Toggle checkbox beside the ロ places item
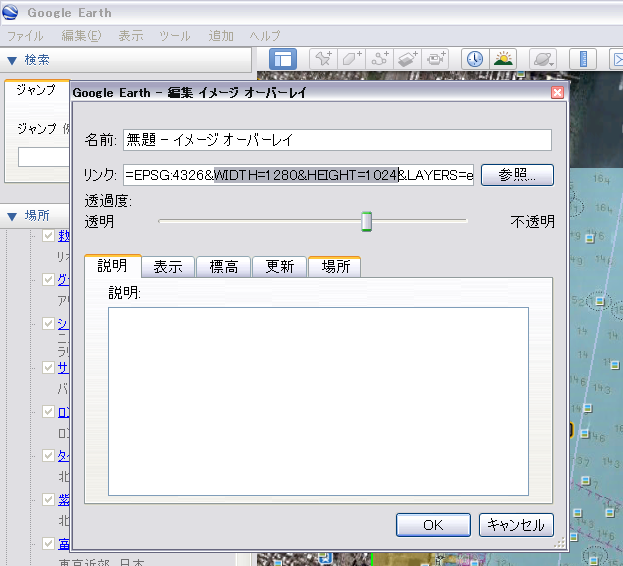 [x=48, y=411]
